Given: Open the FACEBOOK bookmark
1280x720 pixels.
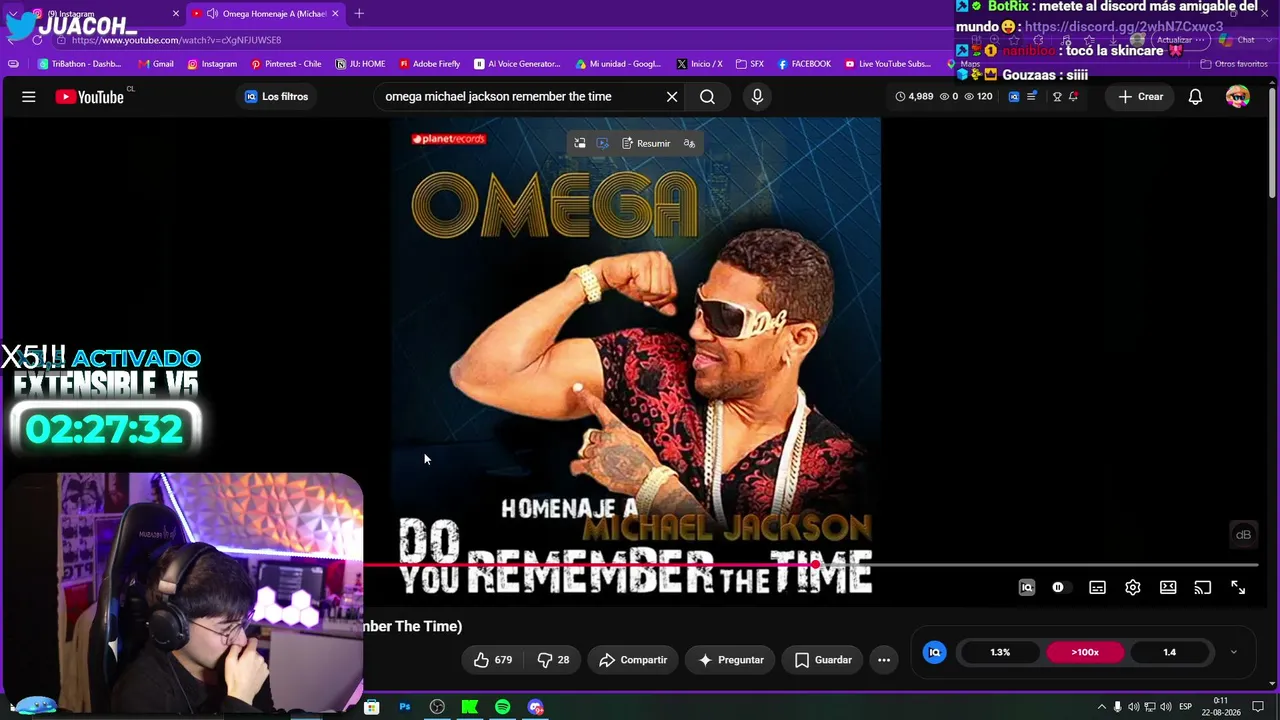Looking at the screenshot, I should pos(804,64).
